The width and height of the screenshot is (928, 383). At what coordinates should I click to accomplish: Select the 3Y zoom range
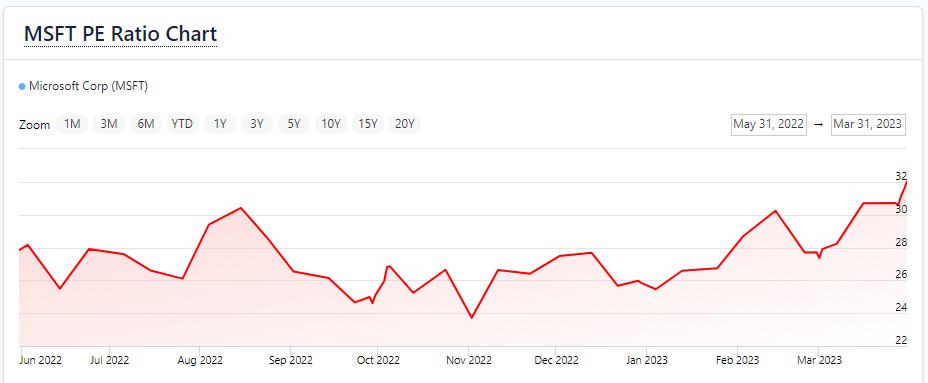click(257, 124)
